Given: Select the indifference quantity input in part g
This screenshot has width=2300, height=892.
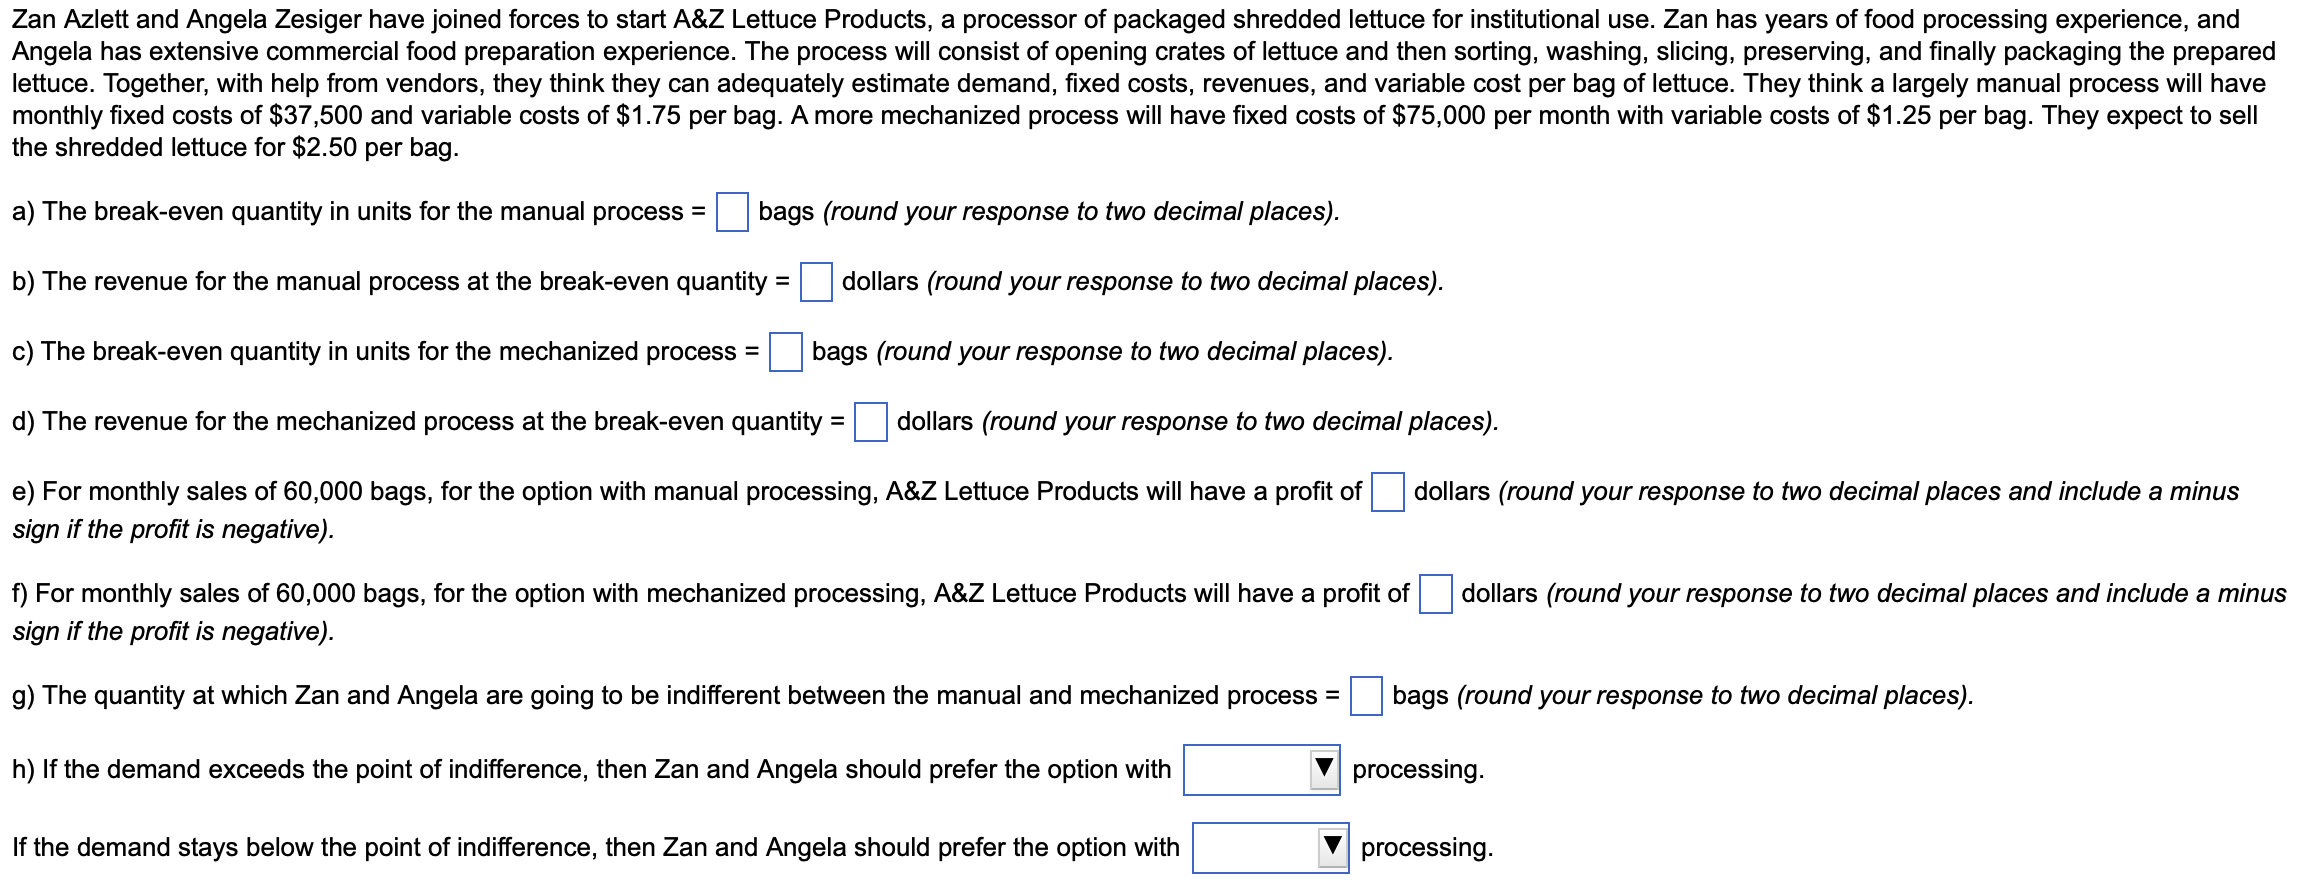Looking at the screenshot, I should (x=1366, y=696).
